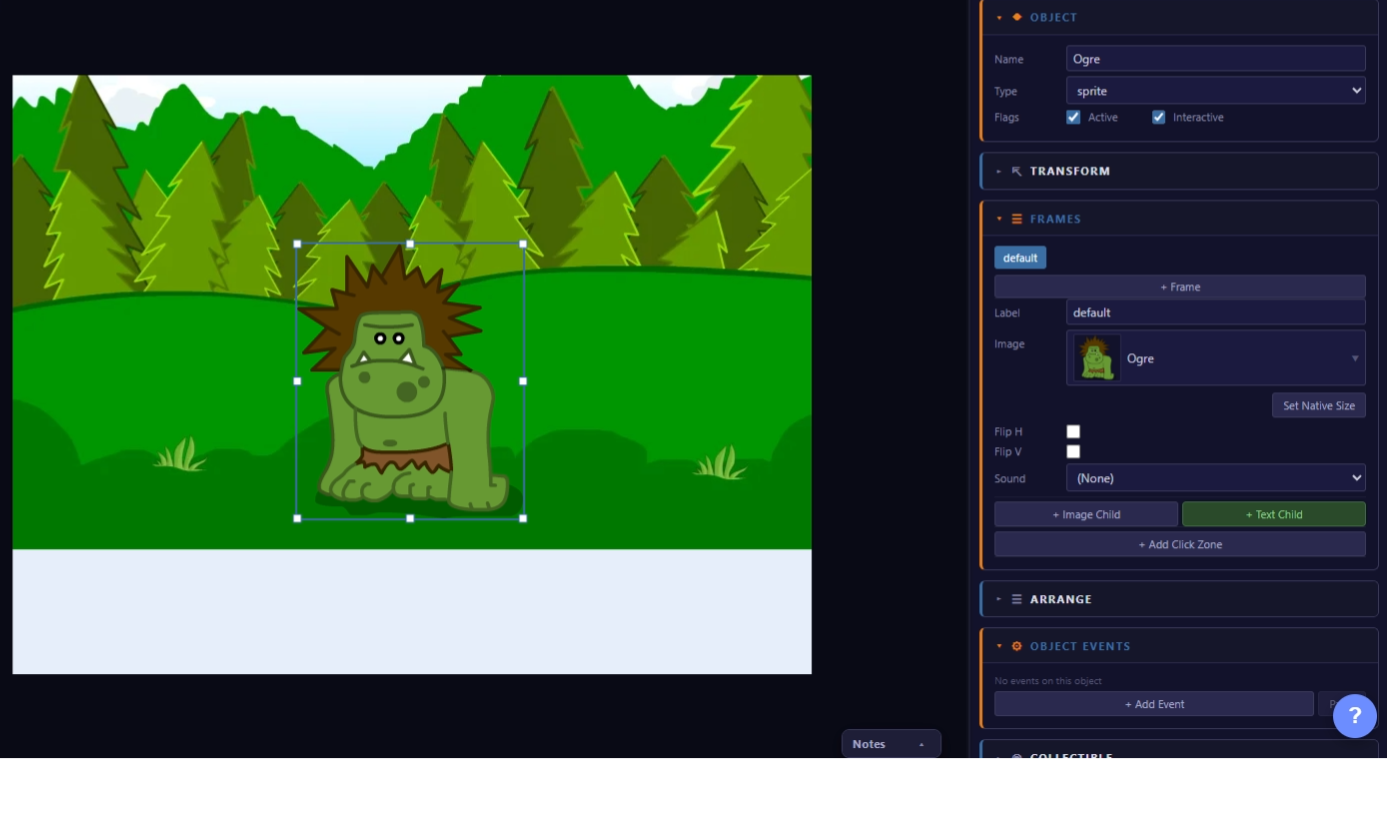
Task: Expand the Notes panel arrow
Action: coord(921,744)
